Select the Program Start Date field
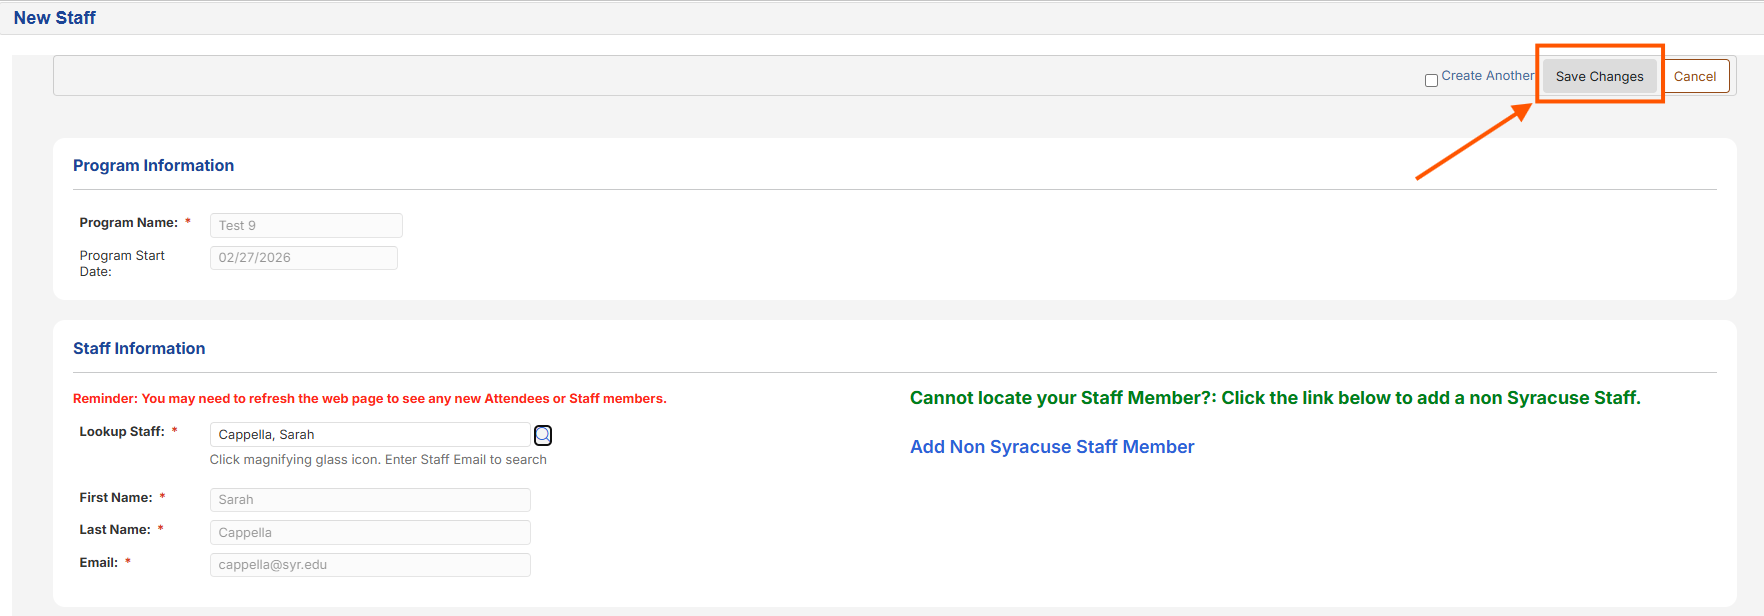Viewport: 1764px width, 616px height. (x=303, y=258)
